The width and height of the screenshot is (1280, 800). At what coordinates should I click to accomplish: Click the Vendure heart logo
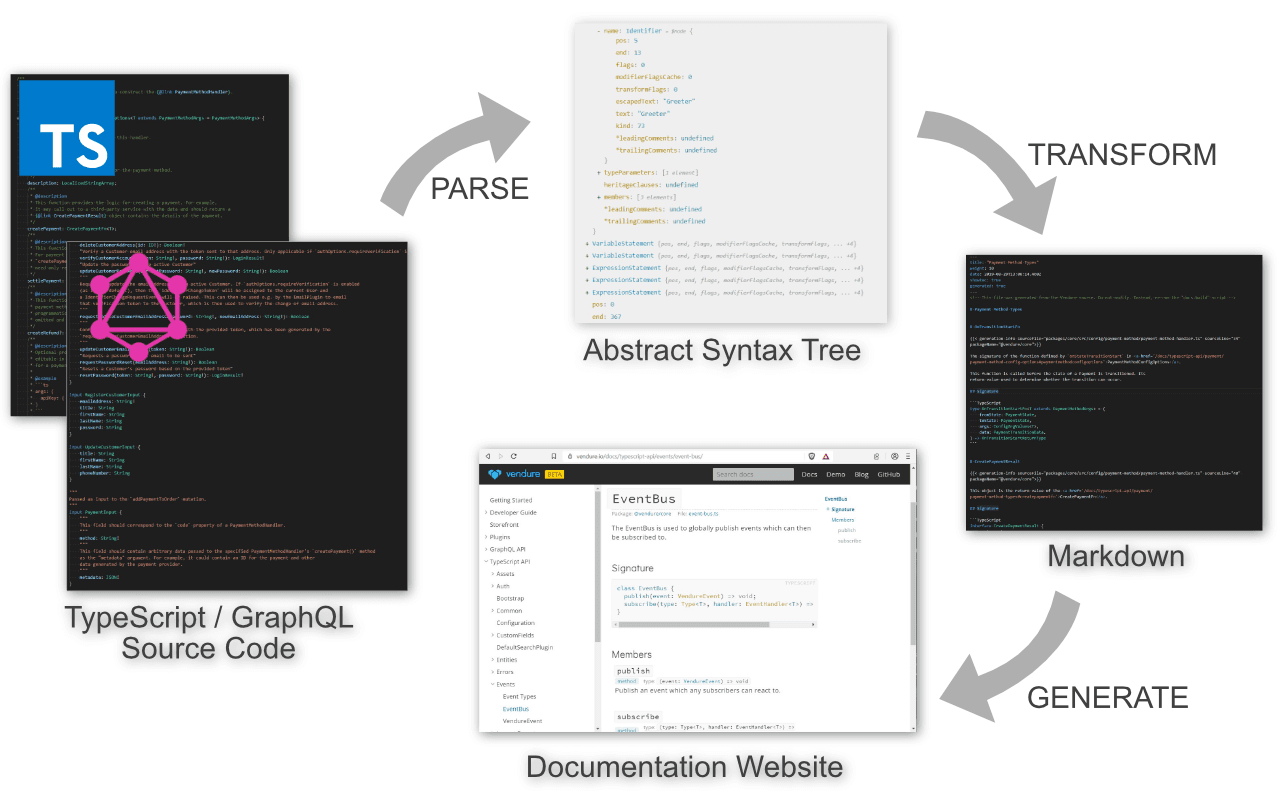496,474
